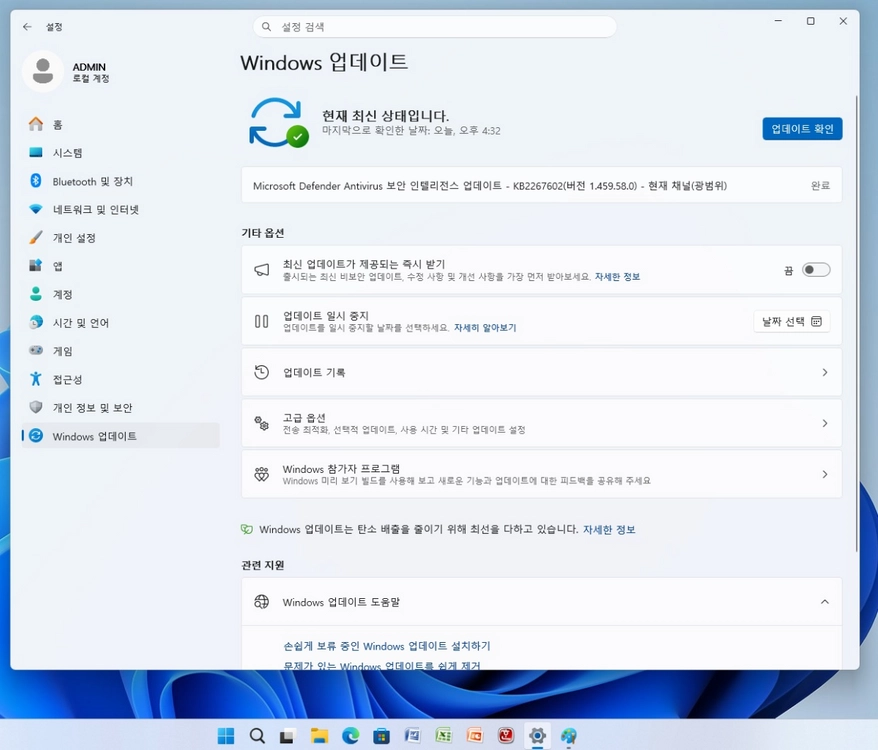Screen dimensions: 878x750
Task: Click the globe help icon beside 도움말
Action: click(261, 602)
